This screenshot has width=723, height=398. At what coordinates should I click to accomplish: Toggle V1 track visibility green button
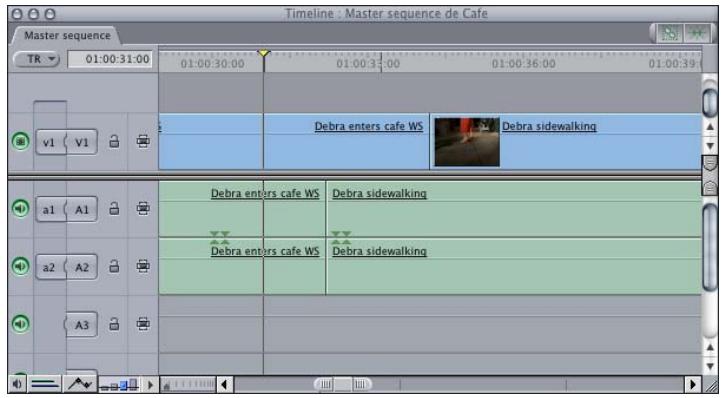tap(20, 141)
